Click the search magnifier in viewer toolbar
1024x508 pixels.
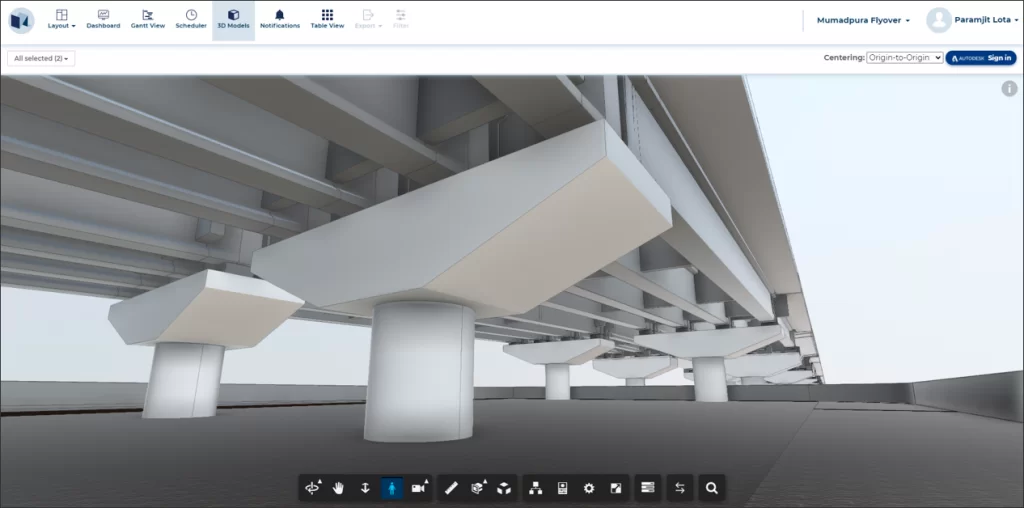coord(712,488)
